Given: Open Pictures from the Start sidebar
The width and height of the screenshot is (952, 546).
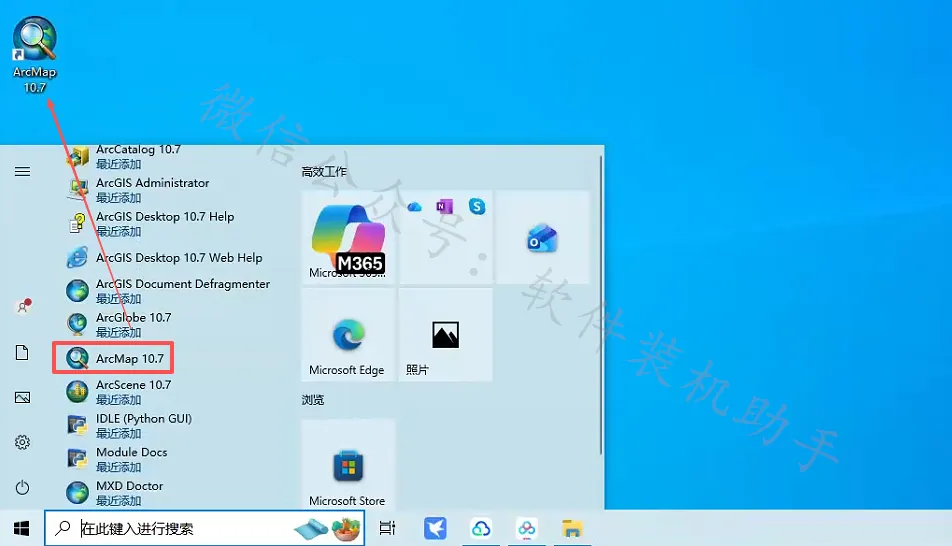Looking at the screenshot, I should click(x=22, y=398).
